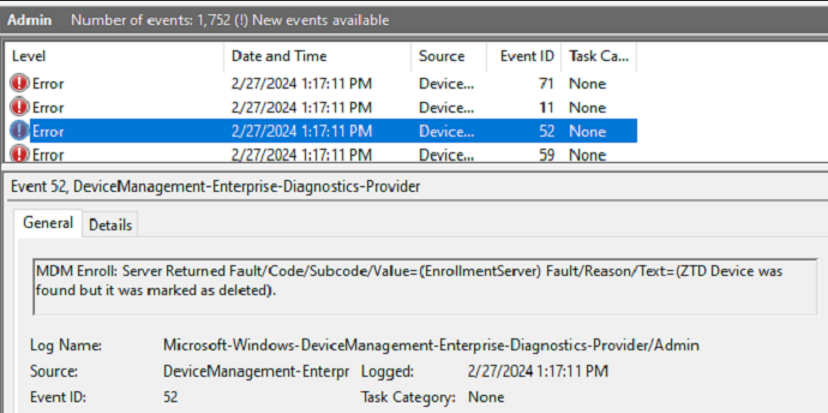The height and width of the screenshot is (413, 828).
Task: Switch to the Details tab
Action: click(110, 225)
